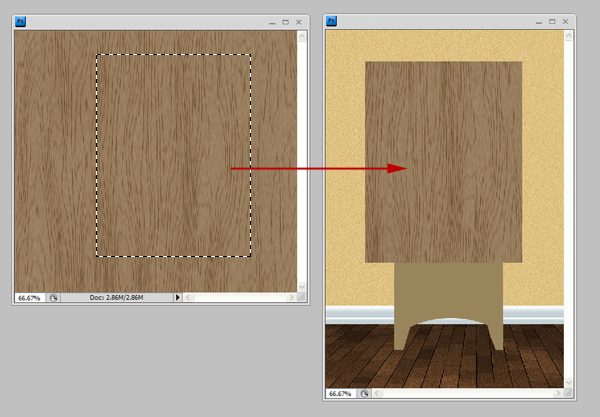
Task: Open the Doc info flyout arrow
Action: 178,297
